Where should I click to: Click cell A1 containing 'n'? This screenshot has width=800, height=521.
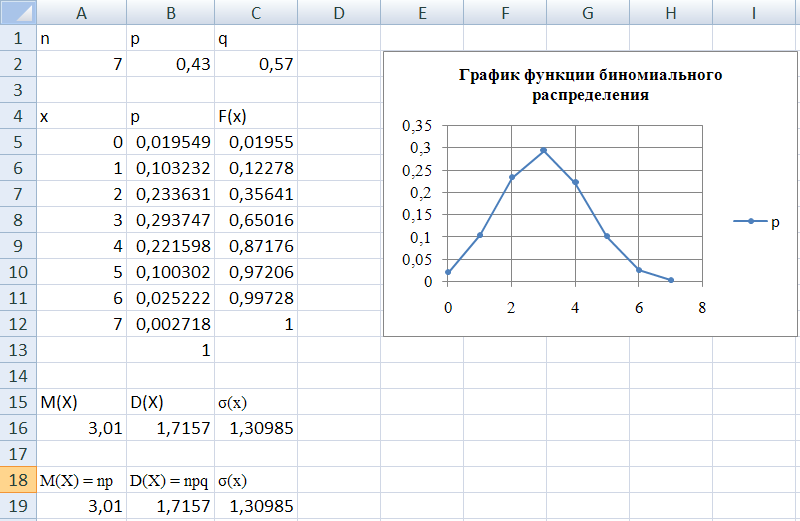[82, 38]
